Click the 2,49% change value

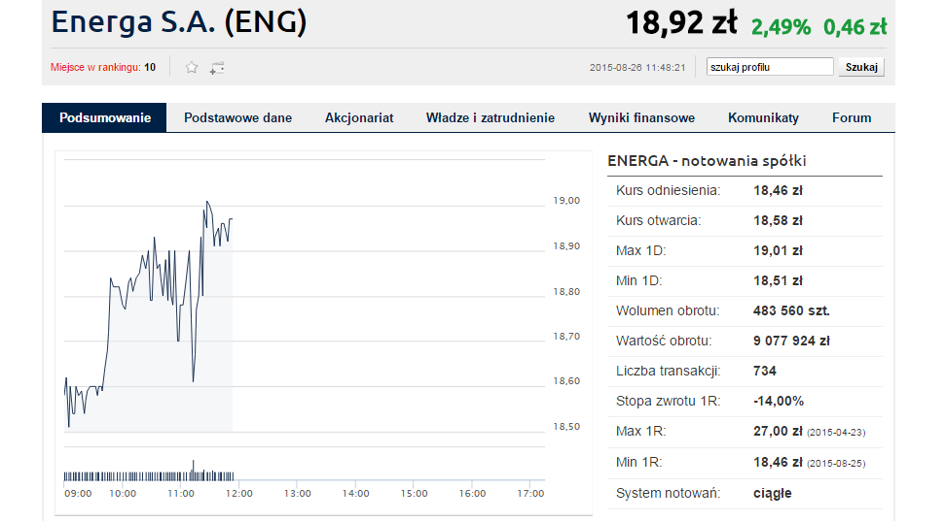pos(781,27)
